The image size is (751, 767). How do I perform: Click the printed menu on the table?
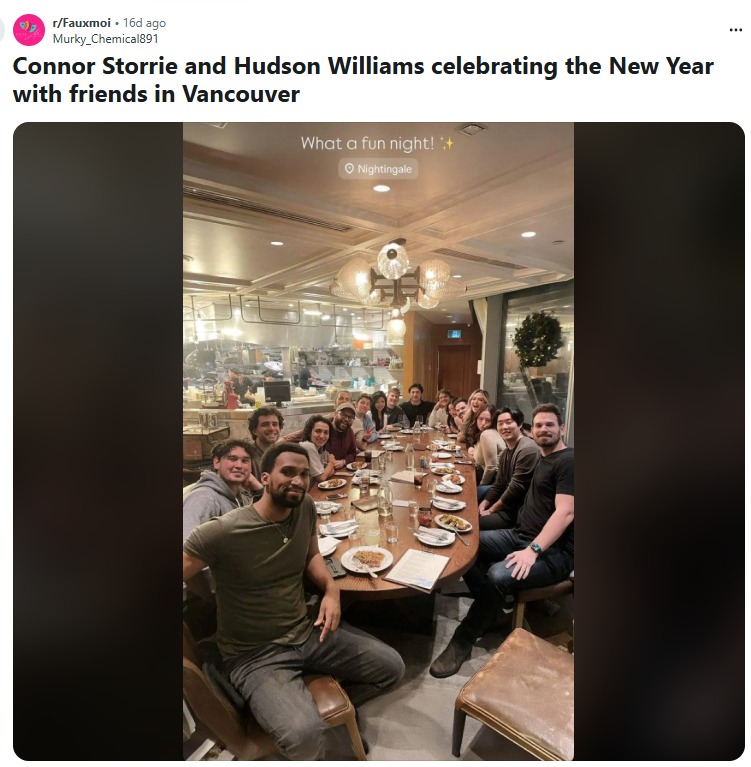click(x=417, y=570)
